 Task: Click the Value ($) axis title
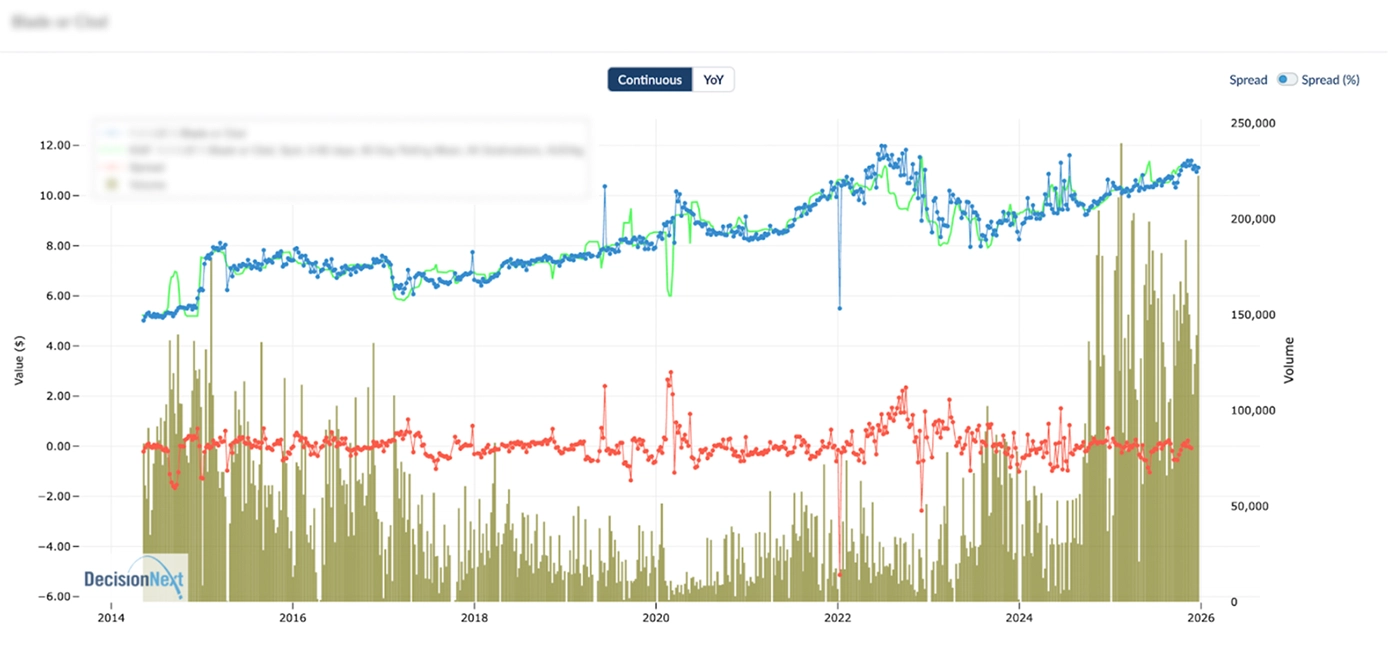click(19, 360)
